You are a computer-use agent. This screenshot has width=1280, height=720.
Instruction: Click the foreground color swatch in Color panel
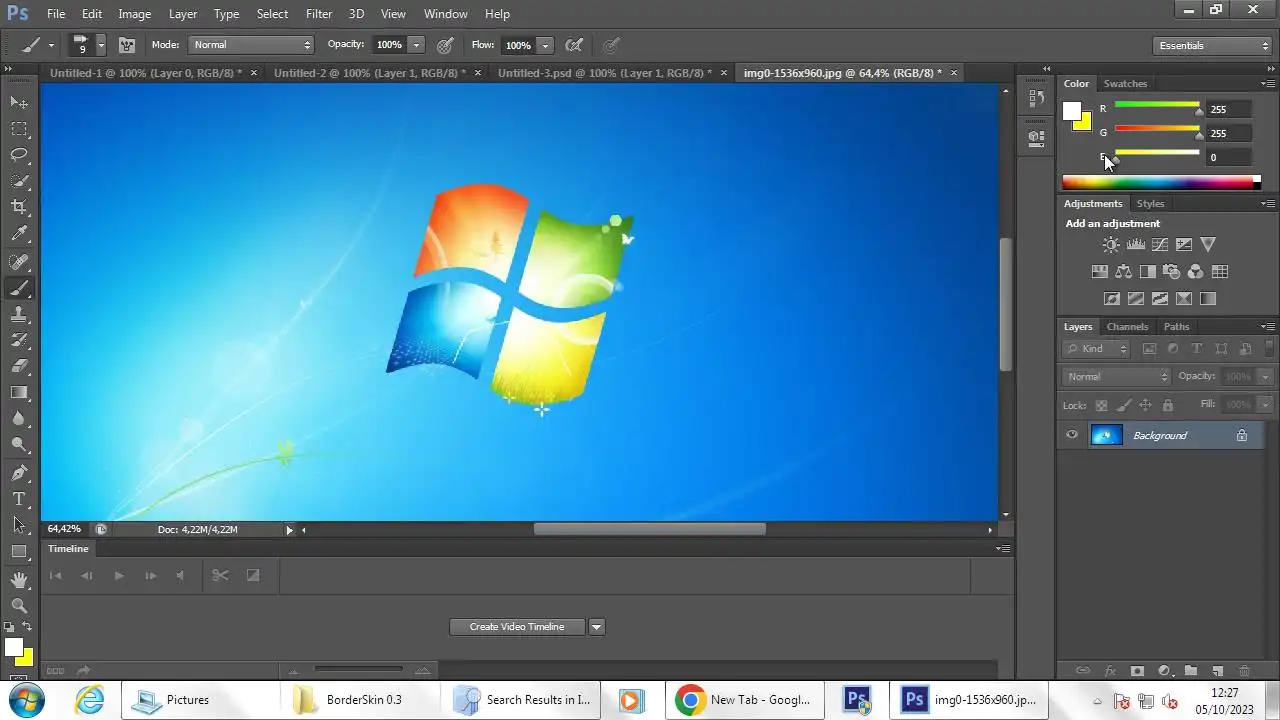click(1072, 111)
